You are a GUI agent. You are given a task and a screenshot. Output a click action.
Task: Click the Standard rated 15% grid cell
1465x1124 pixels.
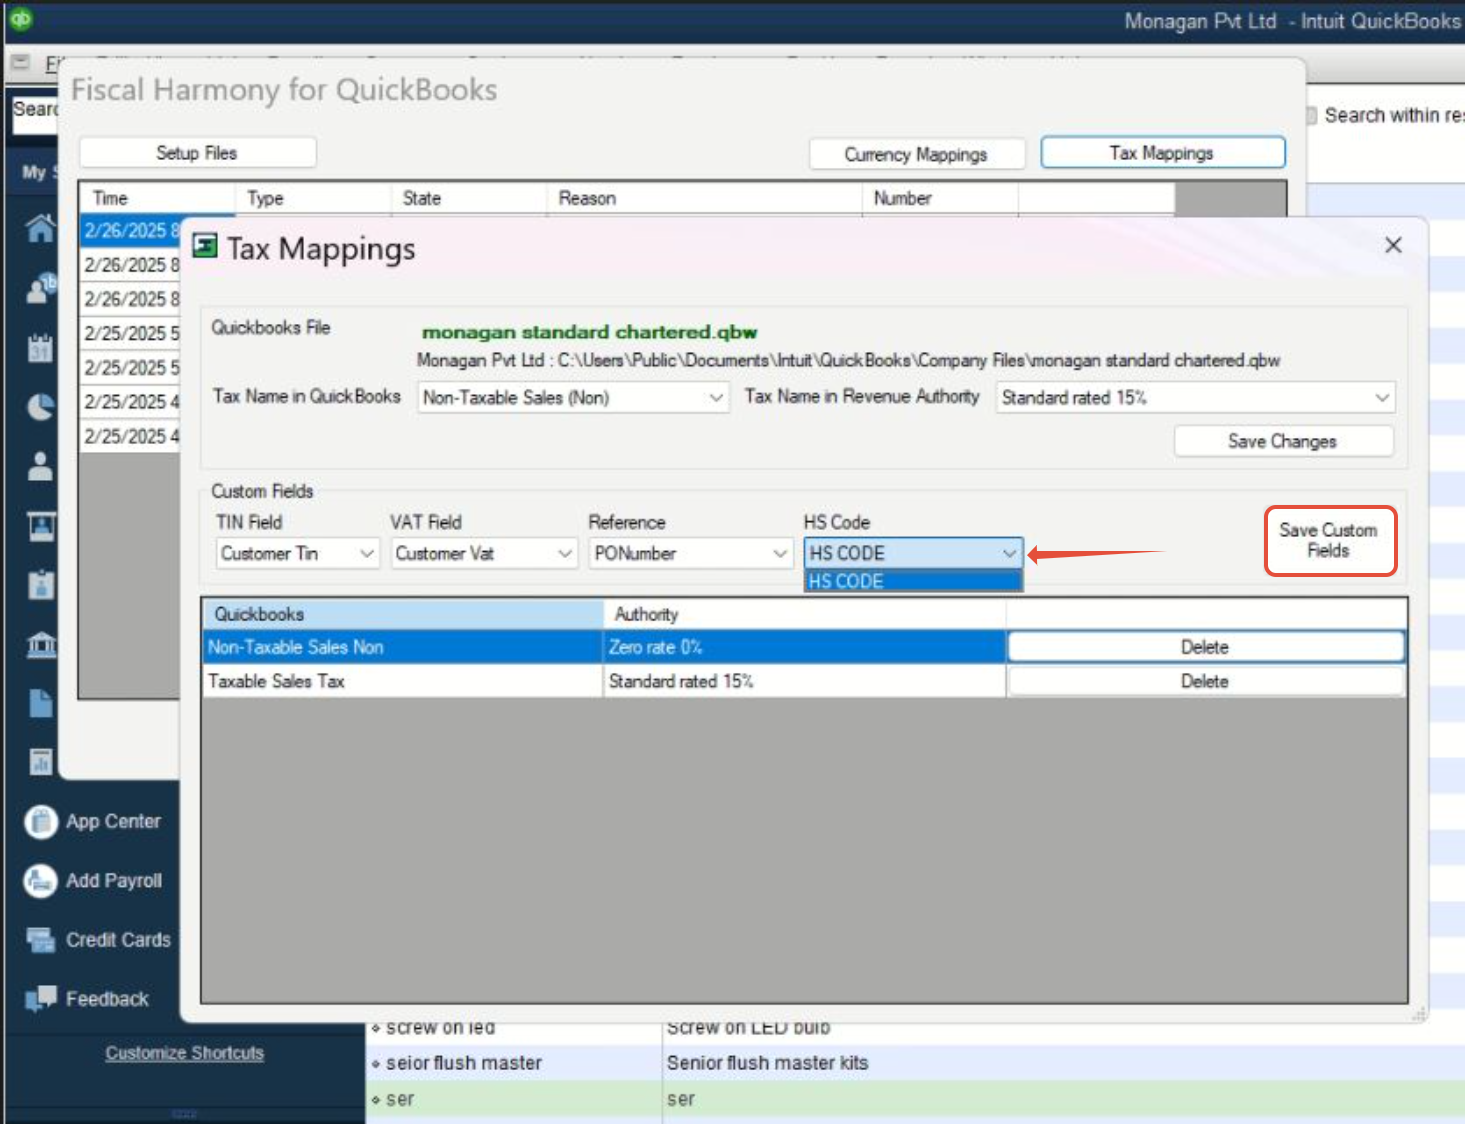(x=804, y=681)
